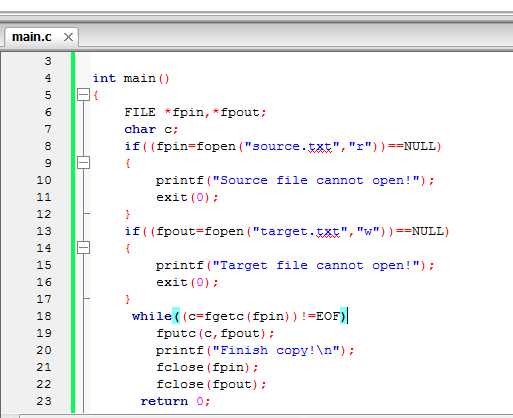Click the "Source file cannot open!" string
Viewport: 513px width, 418px height.
click(x=316, y=181)
